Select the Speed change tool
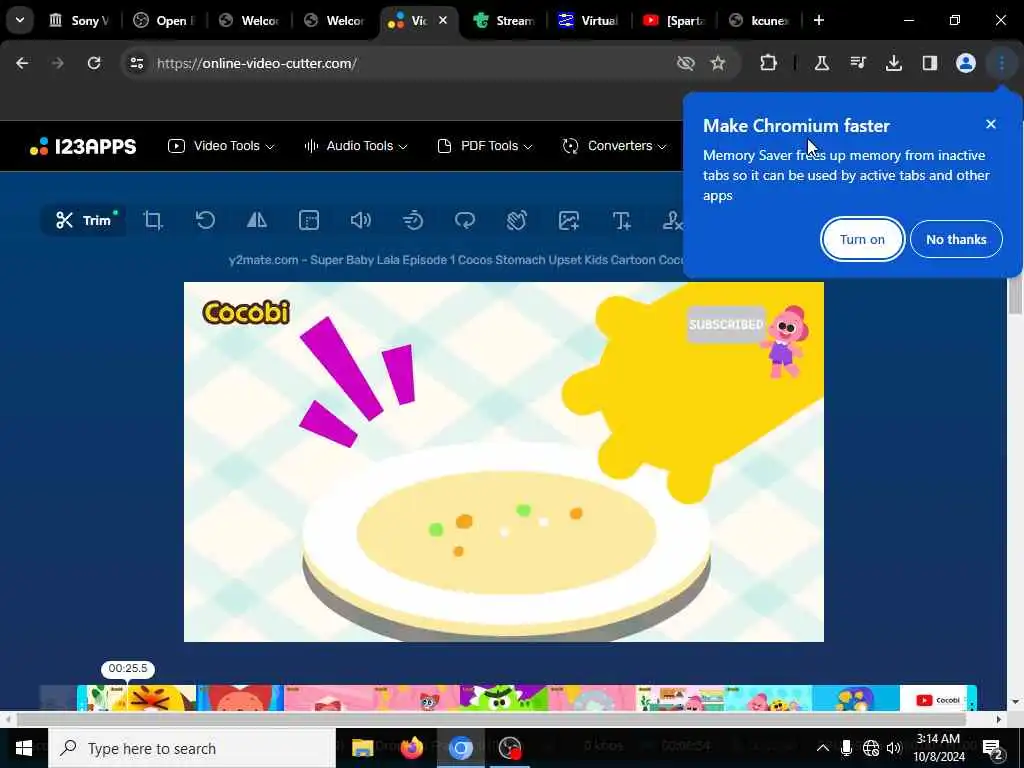Image resolution: width=1024 pixels, height=768 pixels. coord(413,220)
